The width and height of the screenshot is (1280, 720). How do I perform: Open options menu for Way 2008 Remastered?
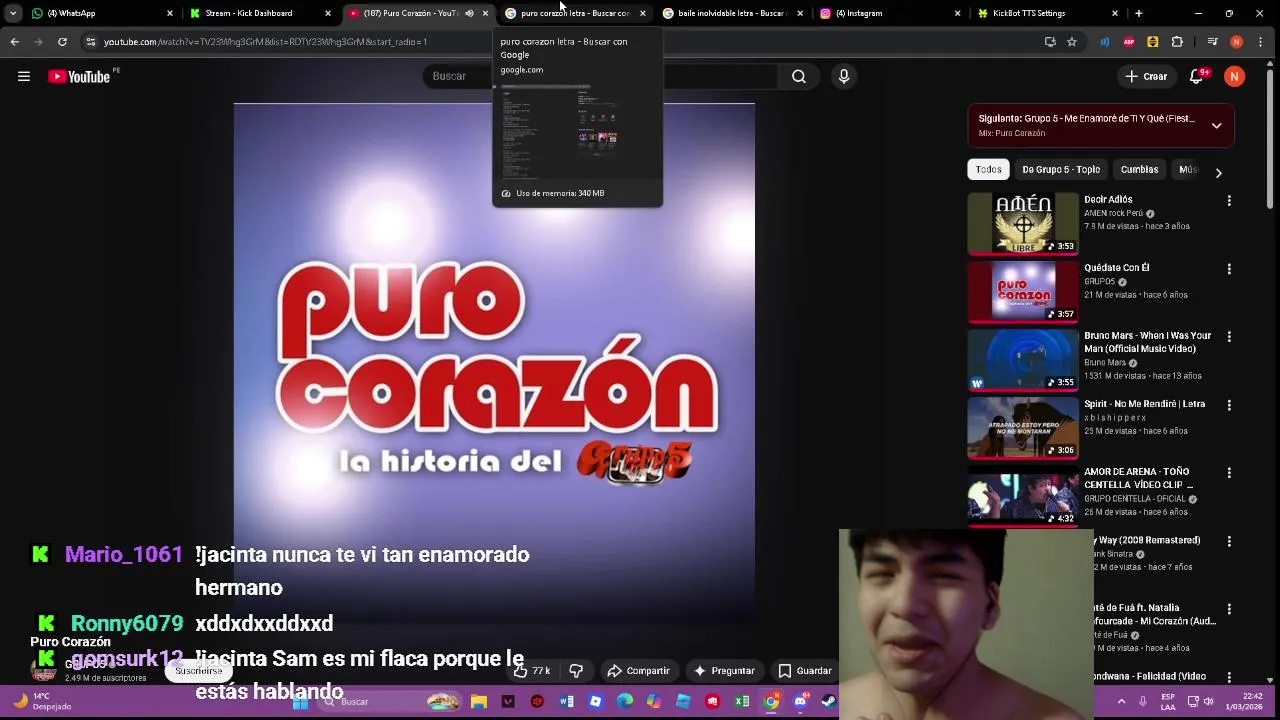[x=1229, y=541]
